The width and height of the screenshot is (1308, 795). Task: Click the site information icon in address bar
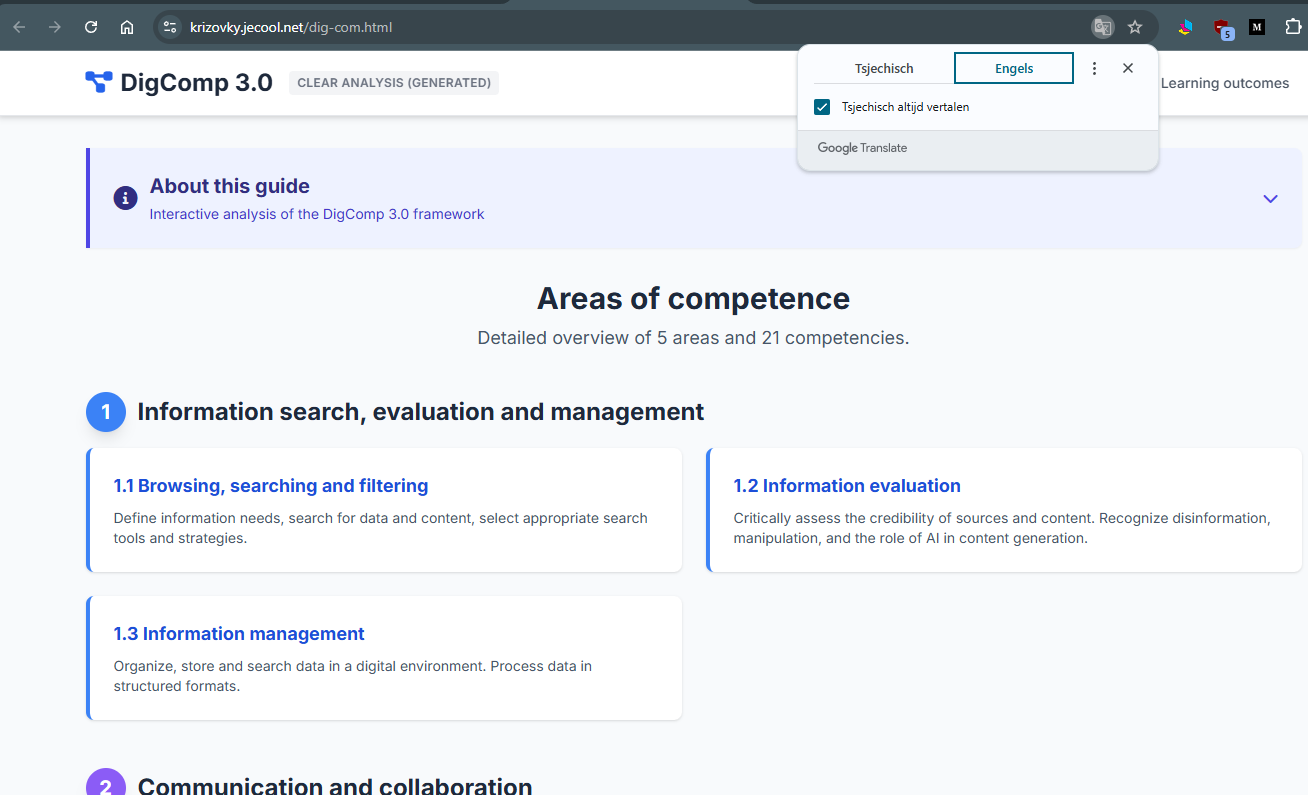(170, 27)
